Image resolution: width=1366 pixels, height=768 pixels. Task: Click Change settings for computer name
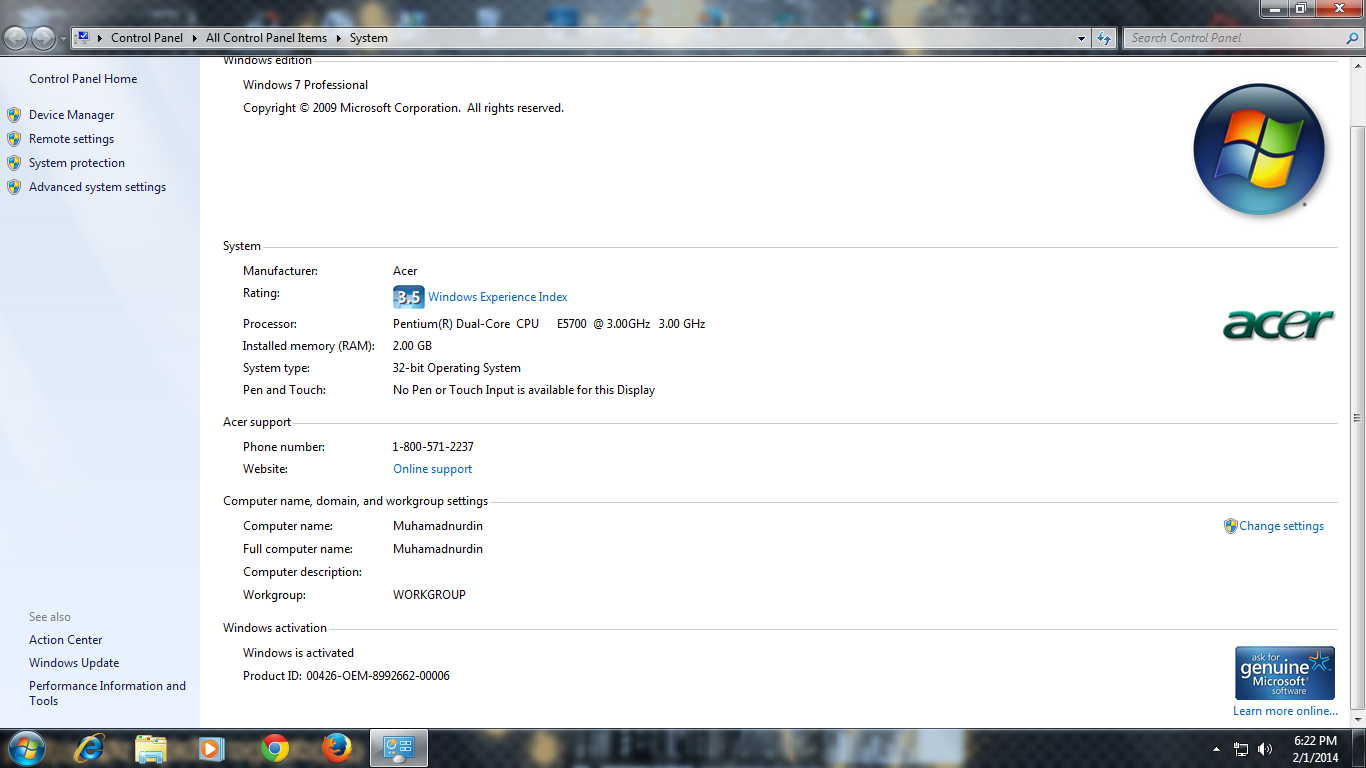click(x=1281, y=526)
